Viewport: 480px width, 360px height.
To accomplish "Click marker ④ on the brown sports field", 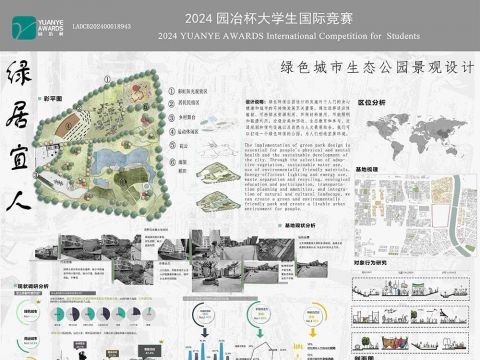I will coord(69,126).
